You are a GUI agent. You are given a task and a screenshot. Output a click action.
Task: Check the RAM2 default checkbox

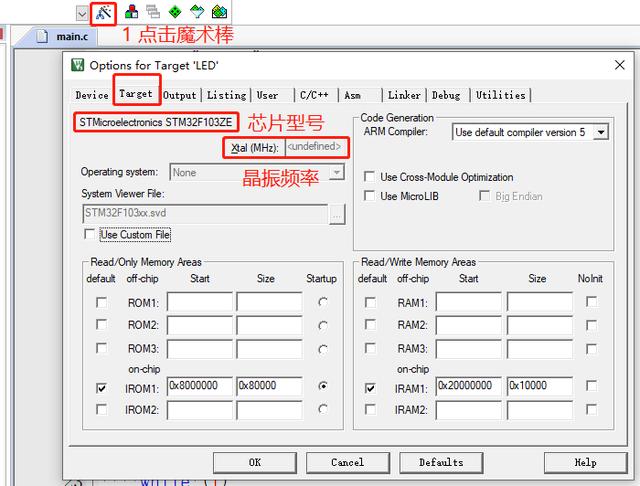point(370,325)
